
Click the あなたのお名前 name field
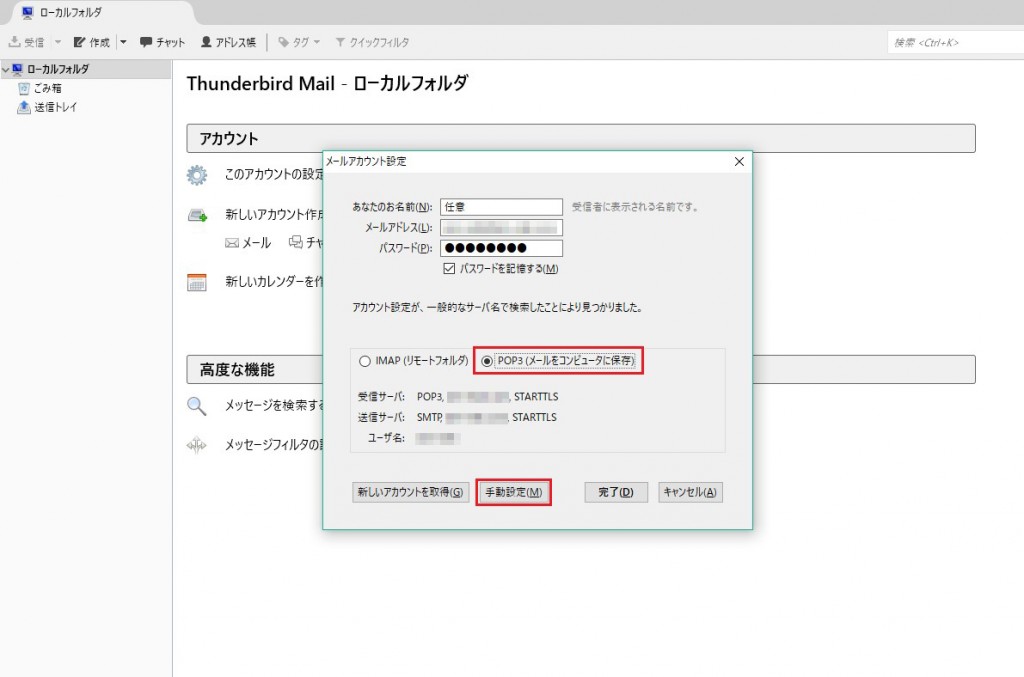[x=501, y=207]
